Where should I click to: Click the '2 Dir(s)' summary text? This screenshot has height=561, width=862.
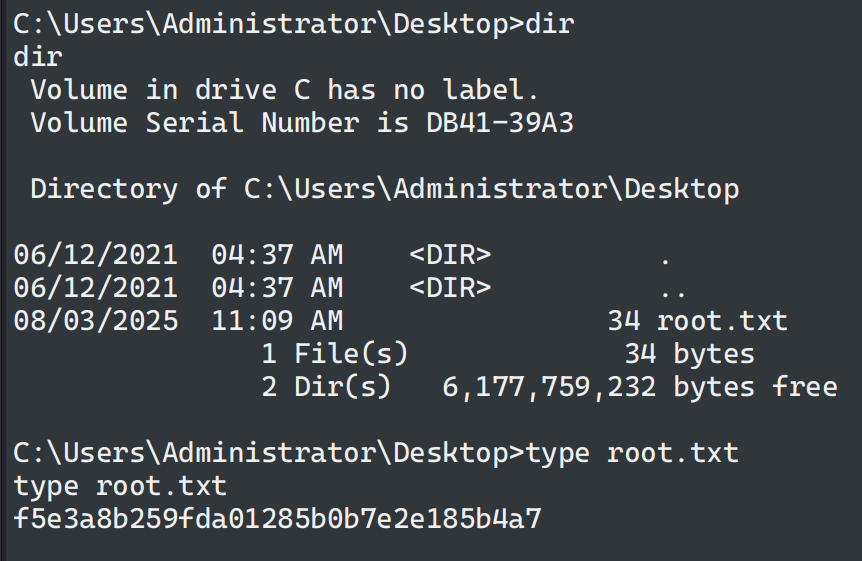pyautogui.click(x=327, y=387)
